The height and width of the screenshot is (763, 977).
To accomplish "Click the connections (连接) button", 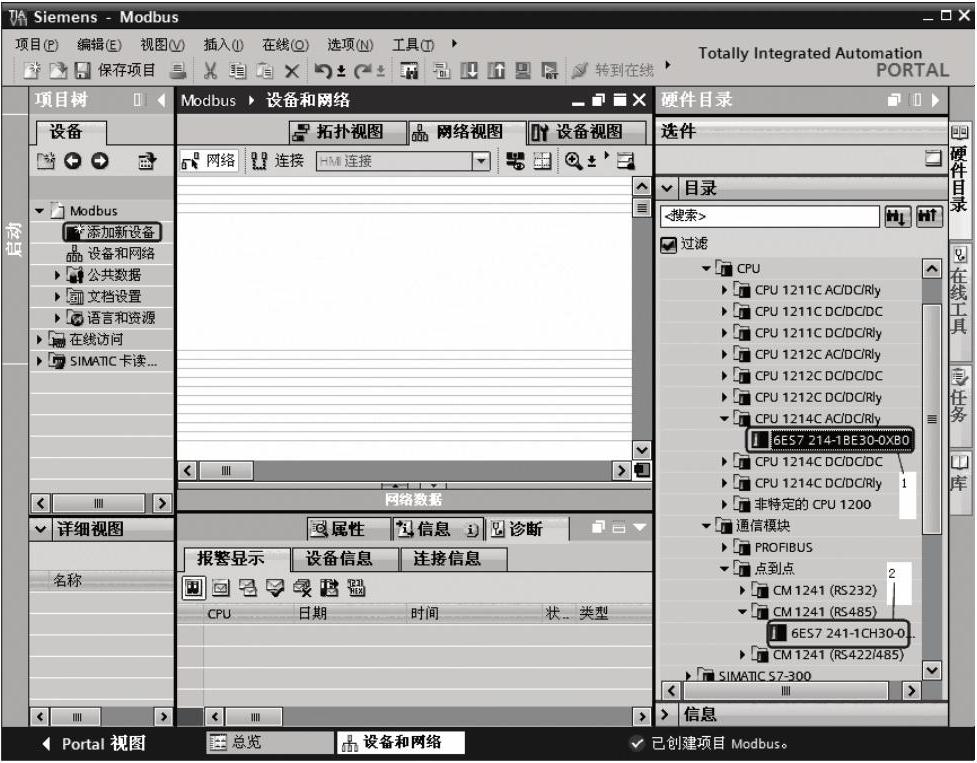I will [277, 161].
